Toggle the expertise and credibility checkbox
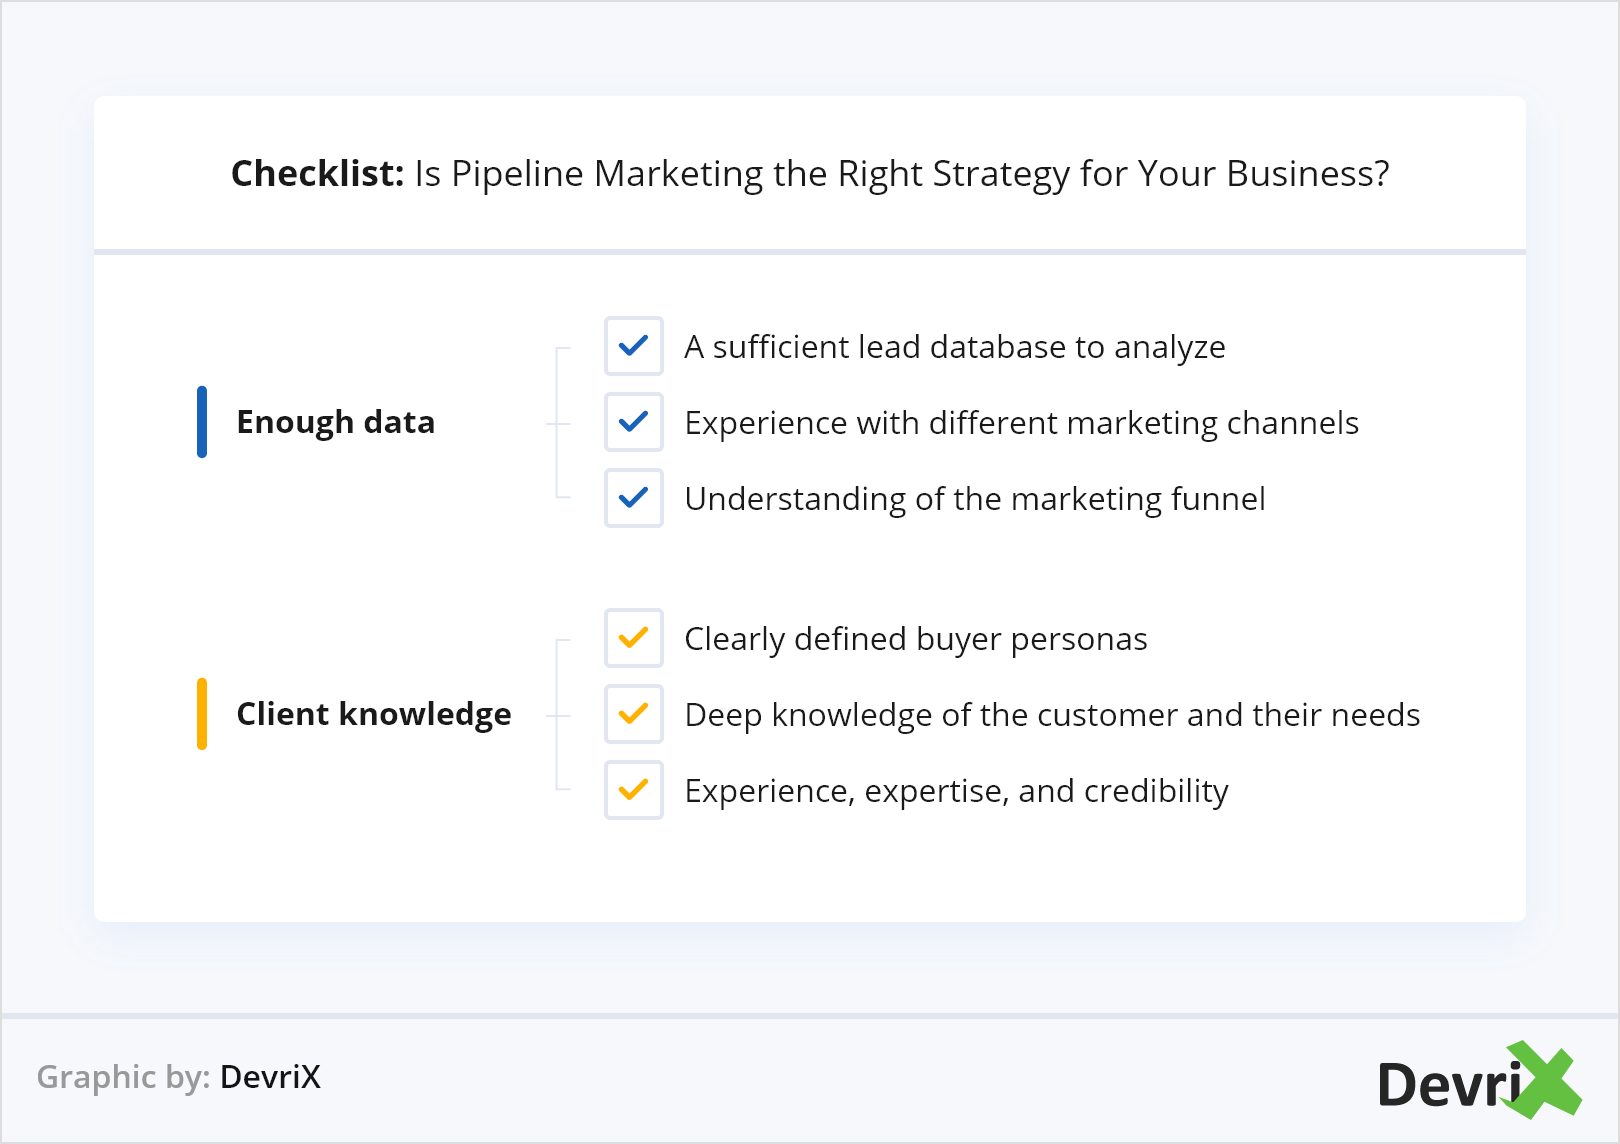This screenshot has height=1144, width=1620. point(634,790)
